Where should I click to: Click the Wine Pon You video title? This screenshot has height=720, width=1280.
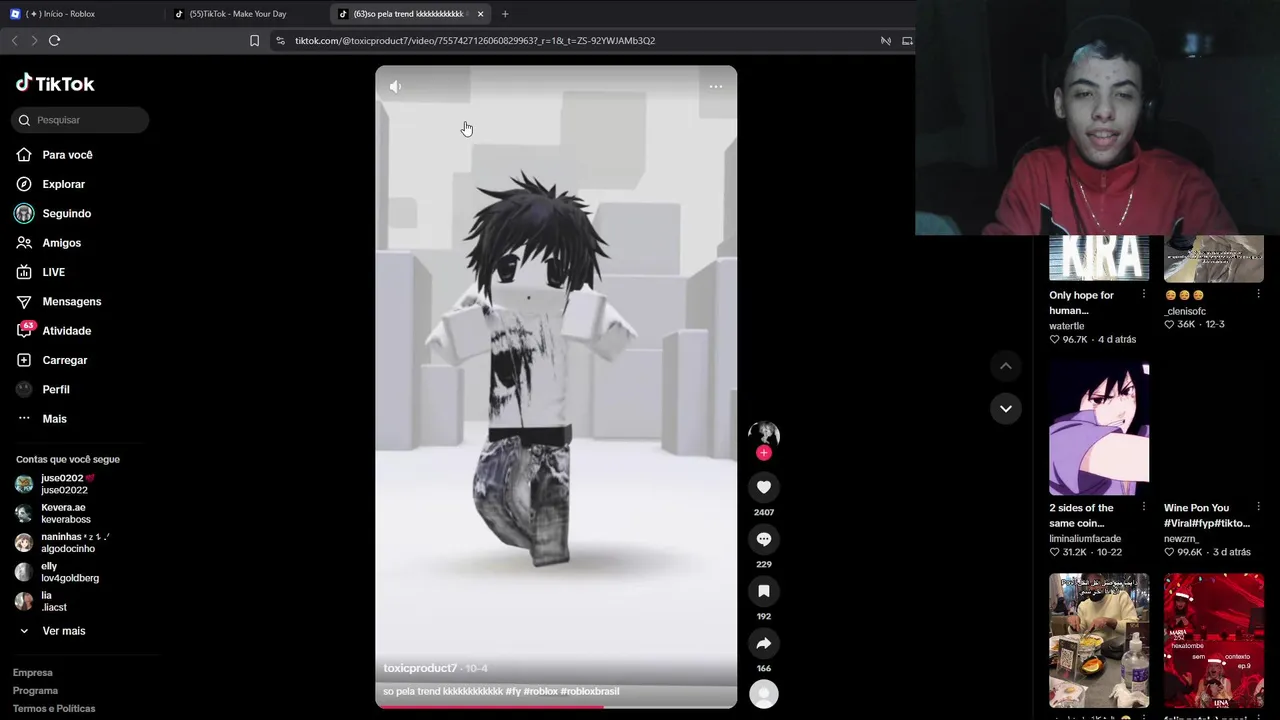click(1207, 515)
